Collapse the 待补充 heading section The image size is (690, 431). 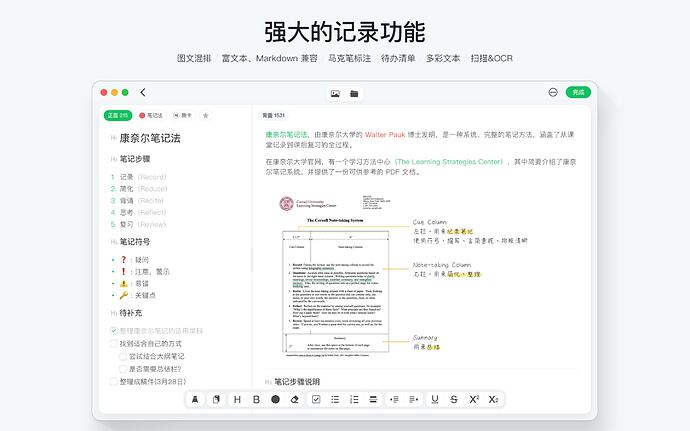[114, 314]
